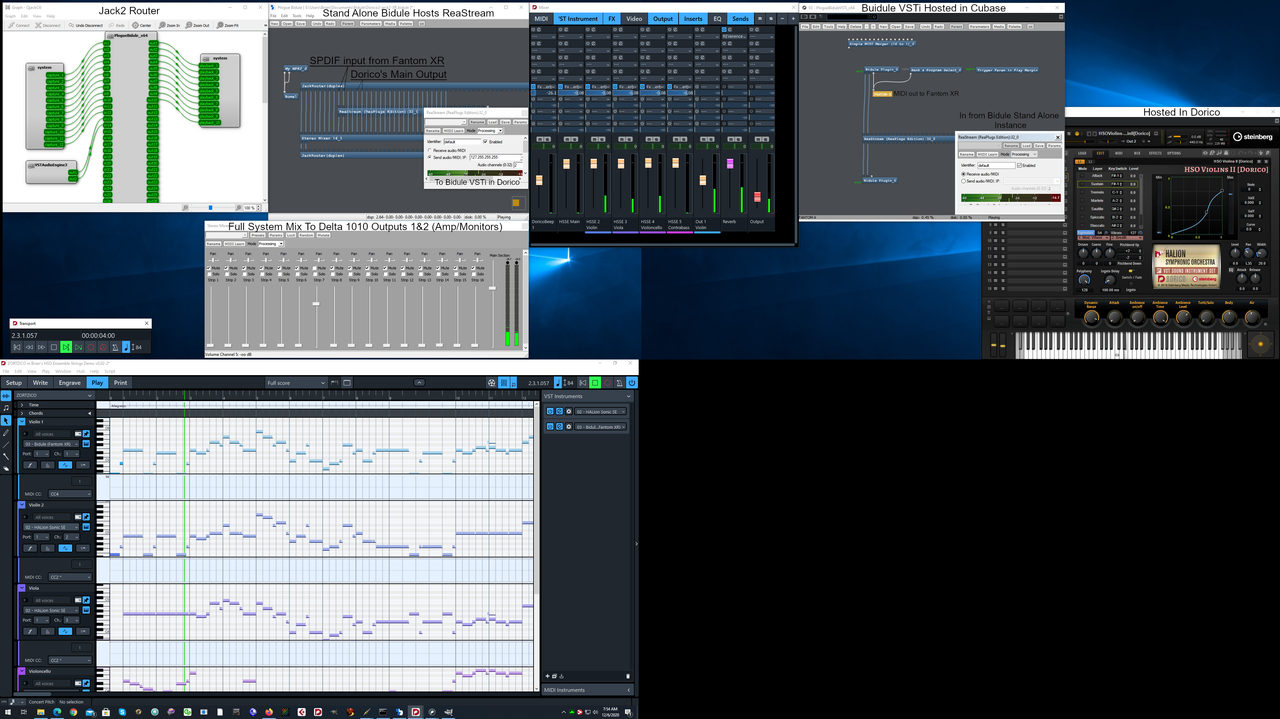Select the eraser tool in Dorico Play
The image size is (1280, 719).
tap(6, 469)
